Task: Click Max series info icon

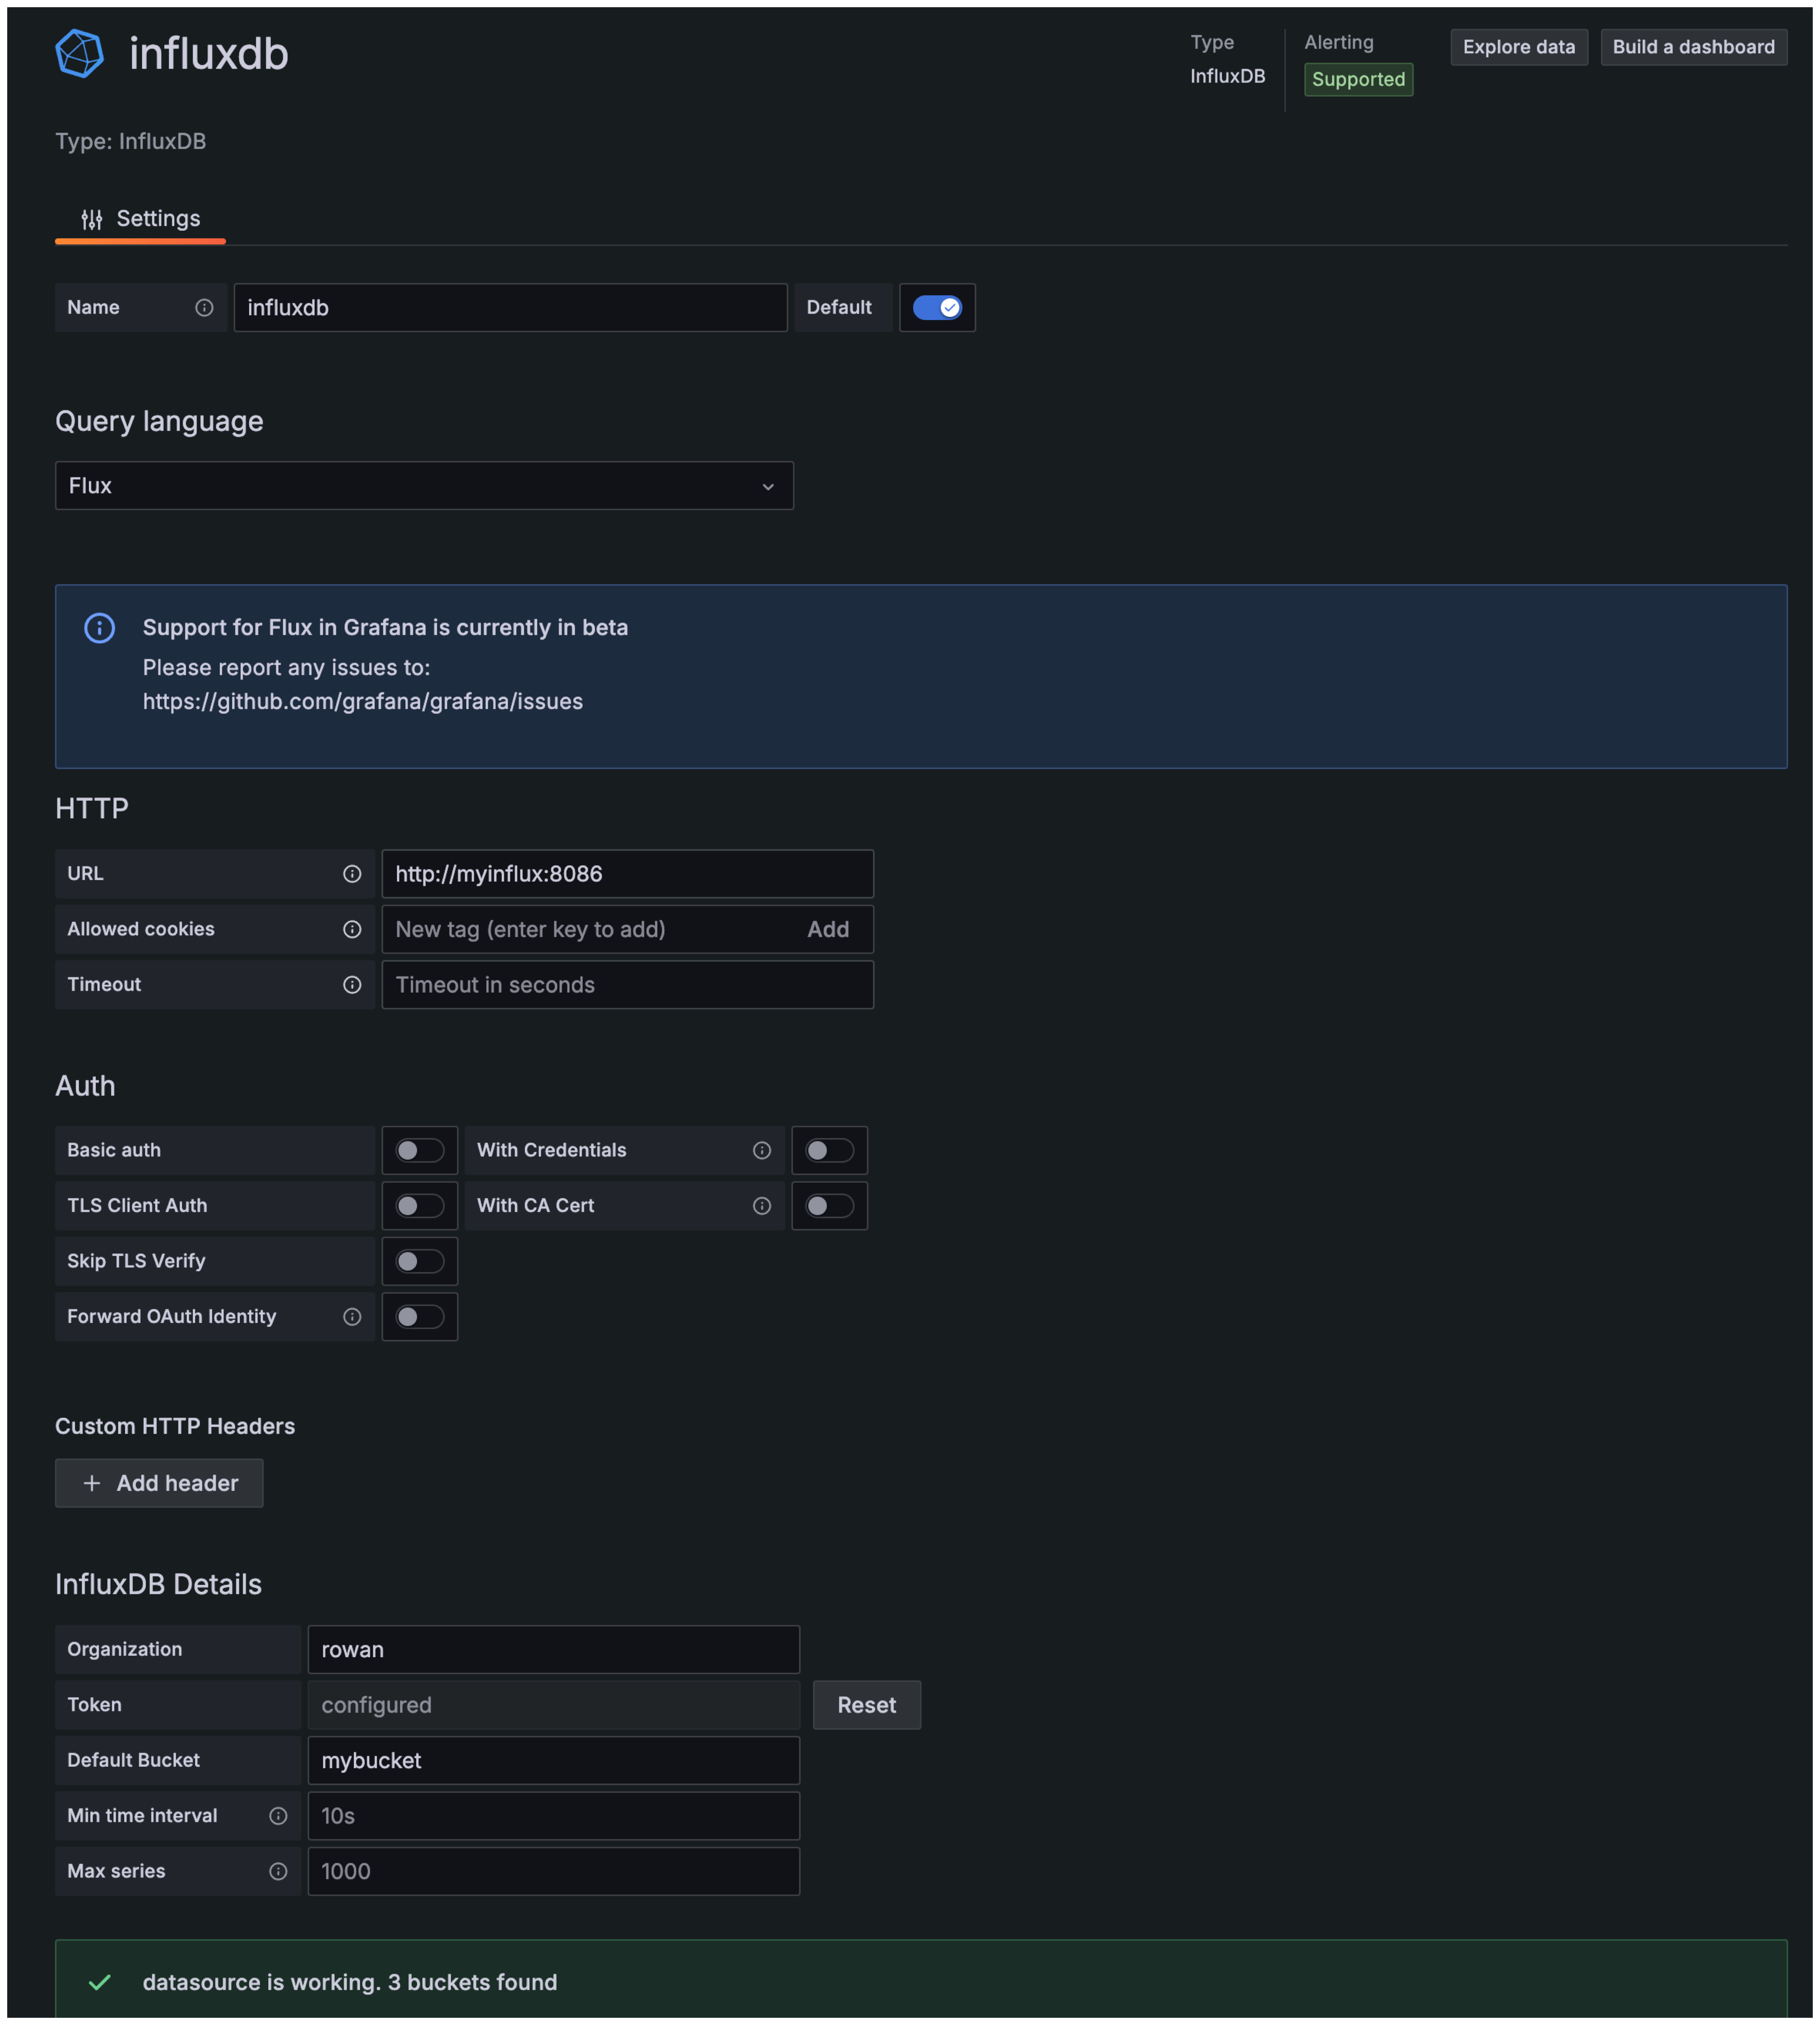Action: point(278,1872)
